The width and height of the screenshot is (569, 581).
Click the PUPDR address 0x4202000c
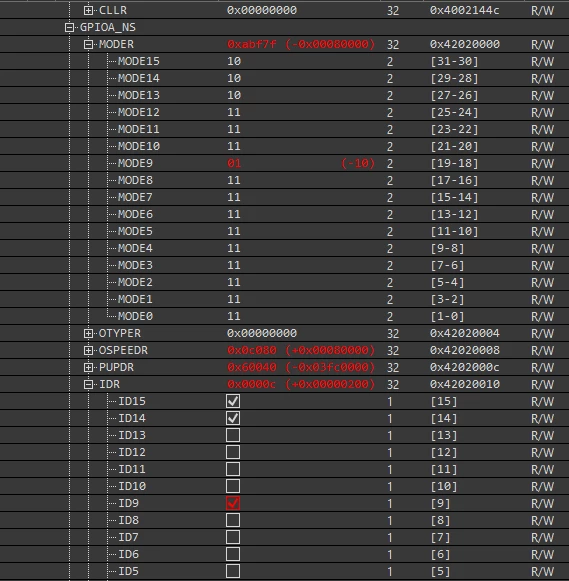tap(465, 368)
